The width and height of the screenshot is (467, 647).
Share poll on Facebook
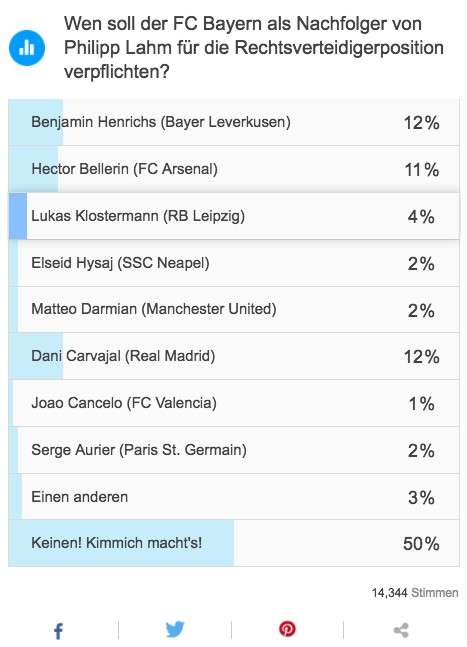pyautogui.click(x=59, y=631)
